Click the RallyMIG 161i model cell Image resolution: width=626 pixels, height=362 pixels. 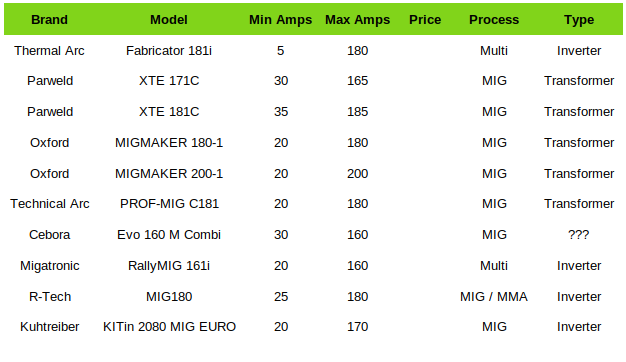click(168, 266)
